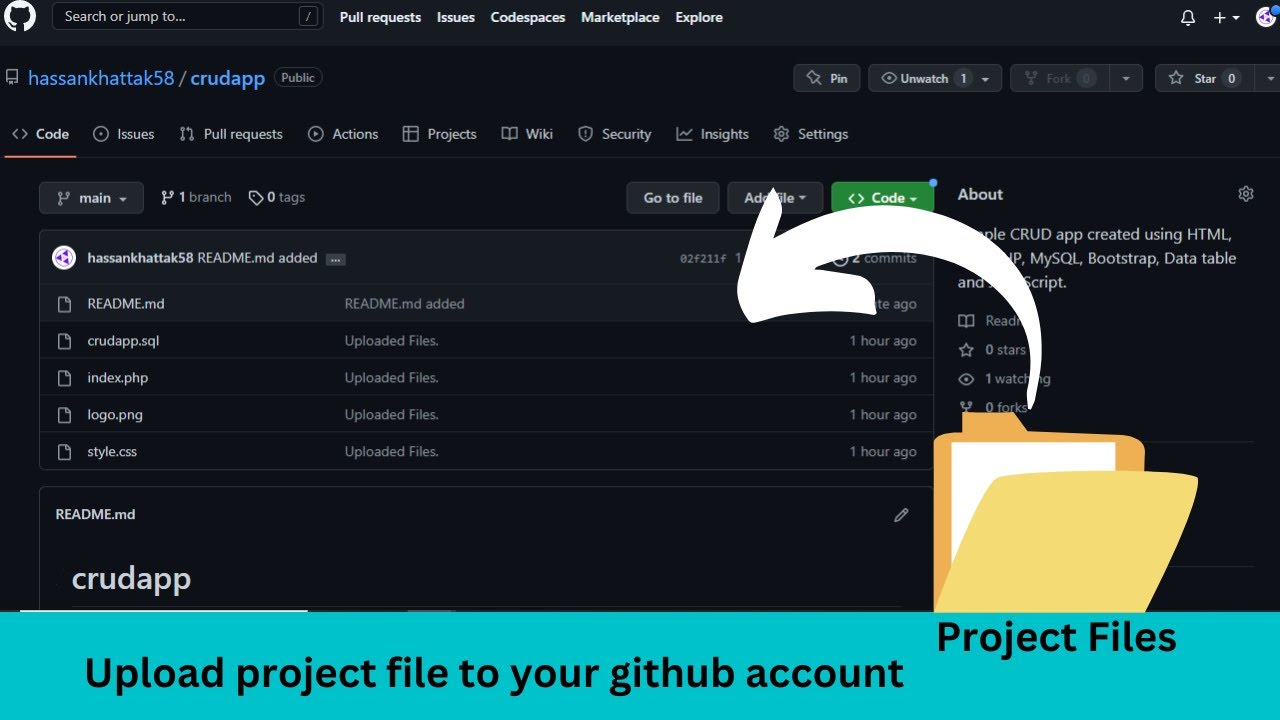Open Codespaces in top navigation

click(x=527, y=17)
